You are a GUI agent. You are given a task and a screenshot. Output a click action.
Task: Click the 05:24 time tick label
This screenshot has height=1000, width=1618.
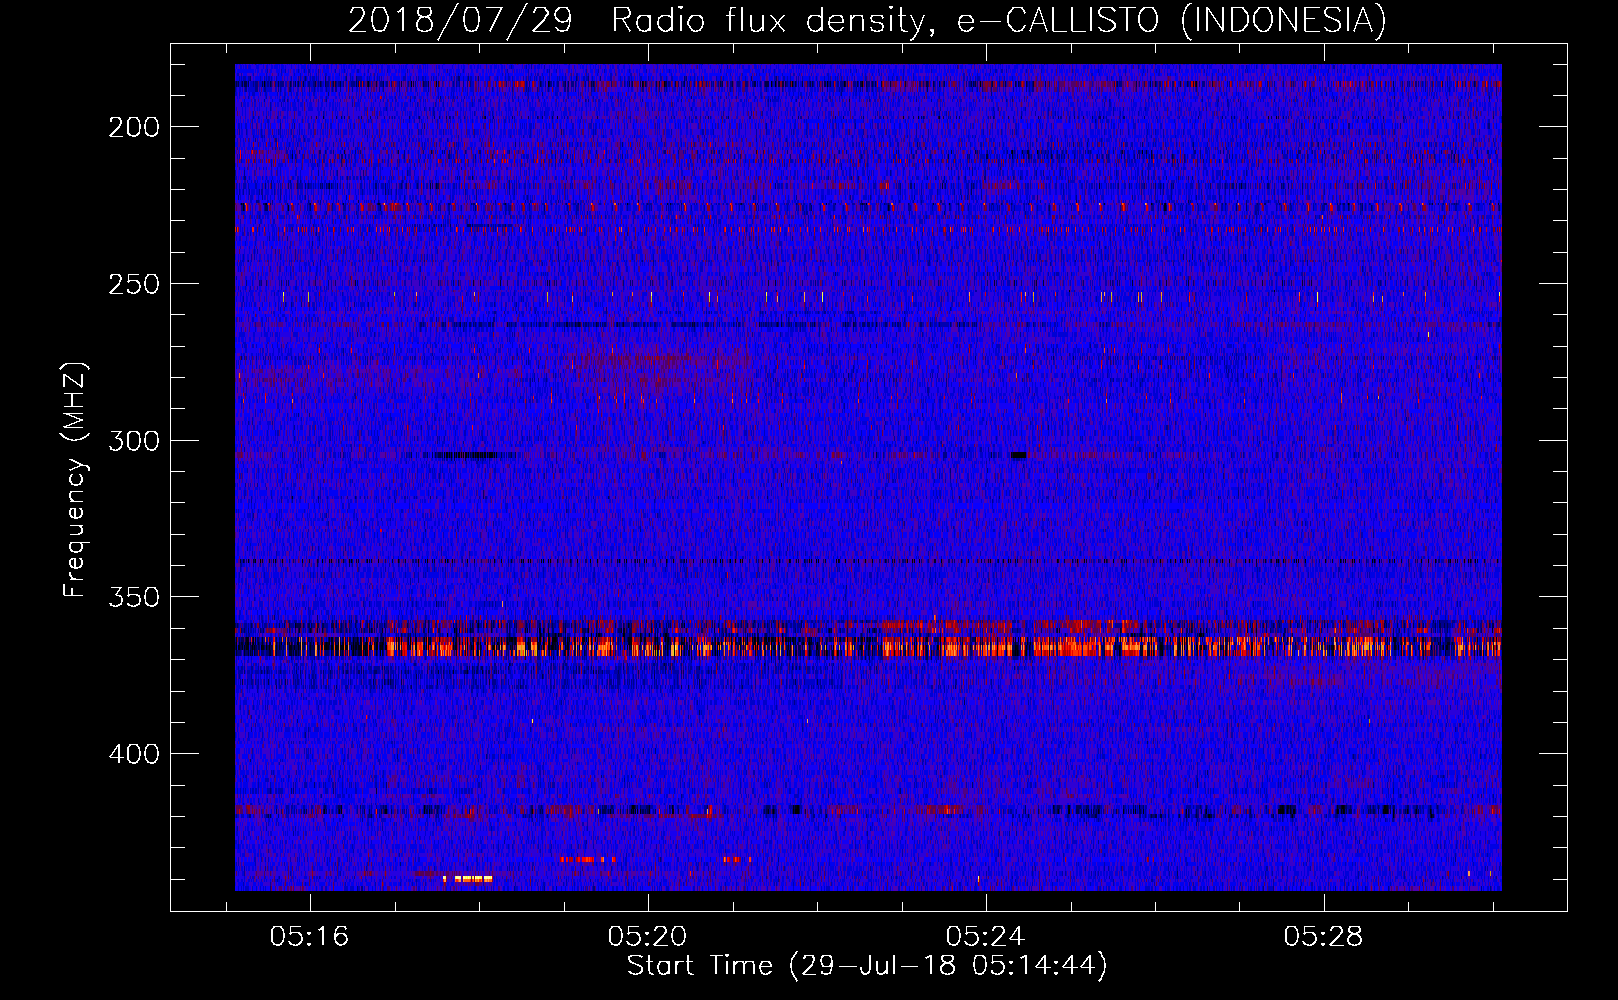click(x=985, y=937)
